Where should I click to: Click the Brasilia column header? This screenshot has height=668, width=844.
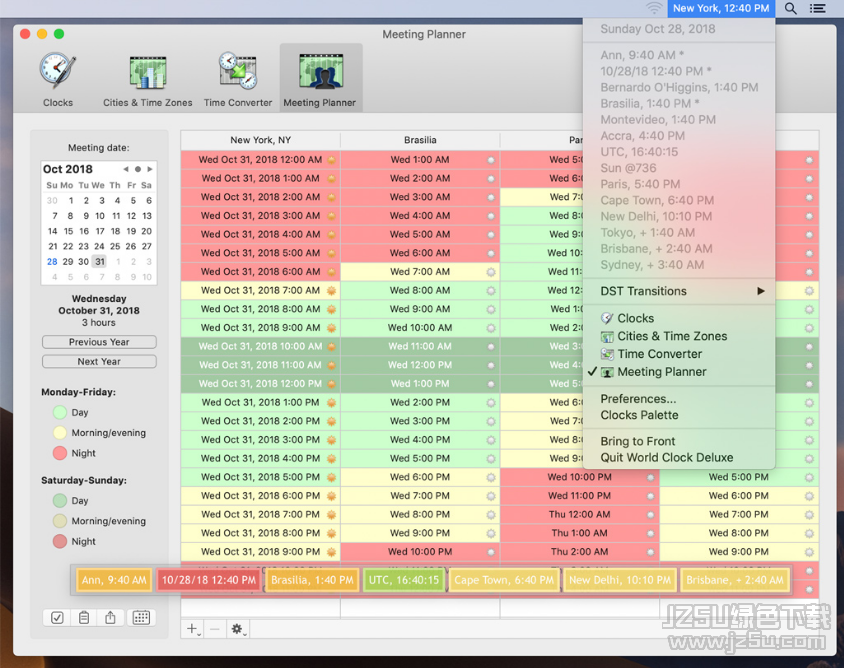(x=420, y=140)
